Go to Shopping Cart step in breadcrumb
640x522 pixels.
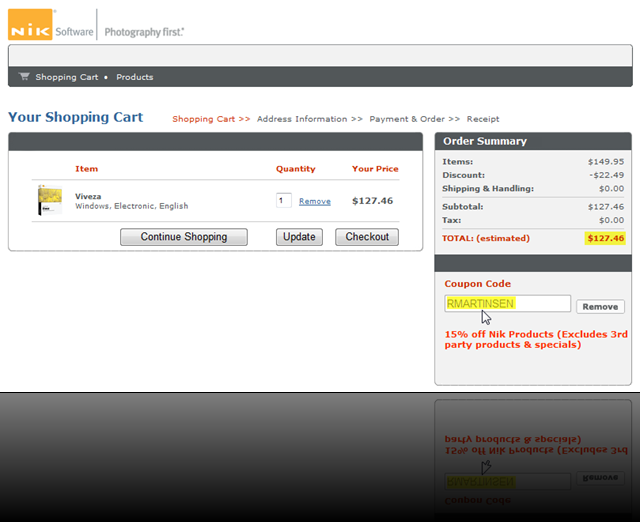pos(211,119)
